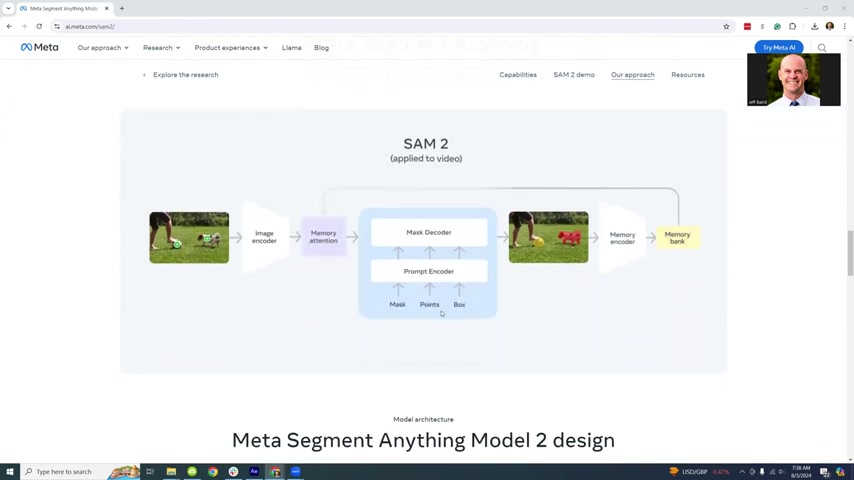Click the Memory attention block
The image size is (854, 480).
click(x=324, y=237)
